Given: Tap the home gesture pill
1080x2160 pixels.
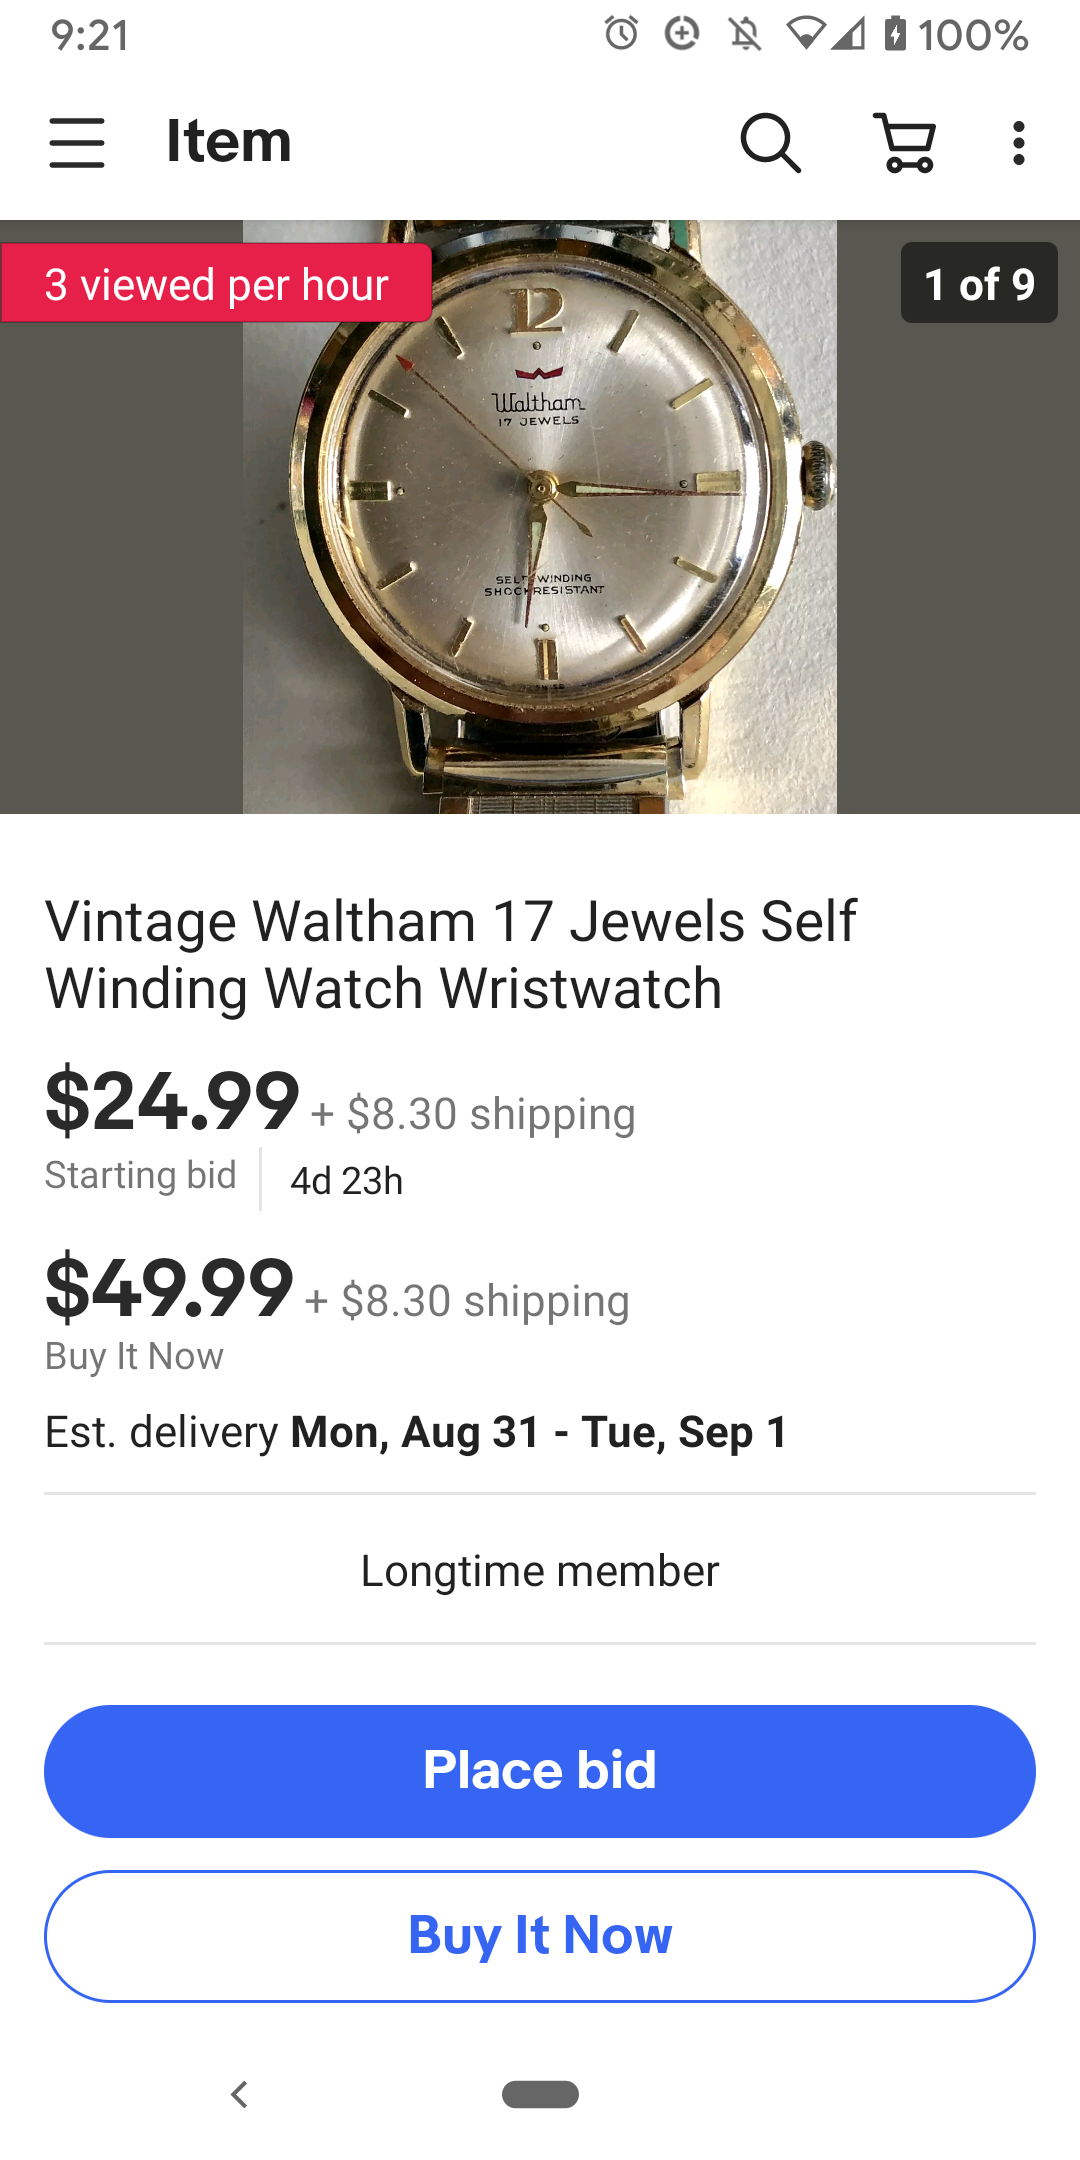Looking at the screenshot, I should click(540, 2093).
